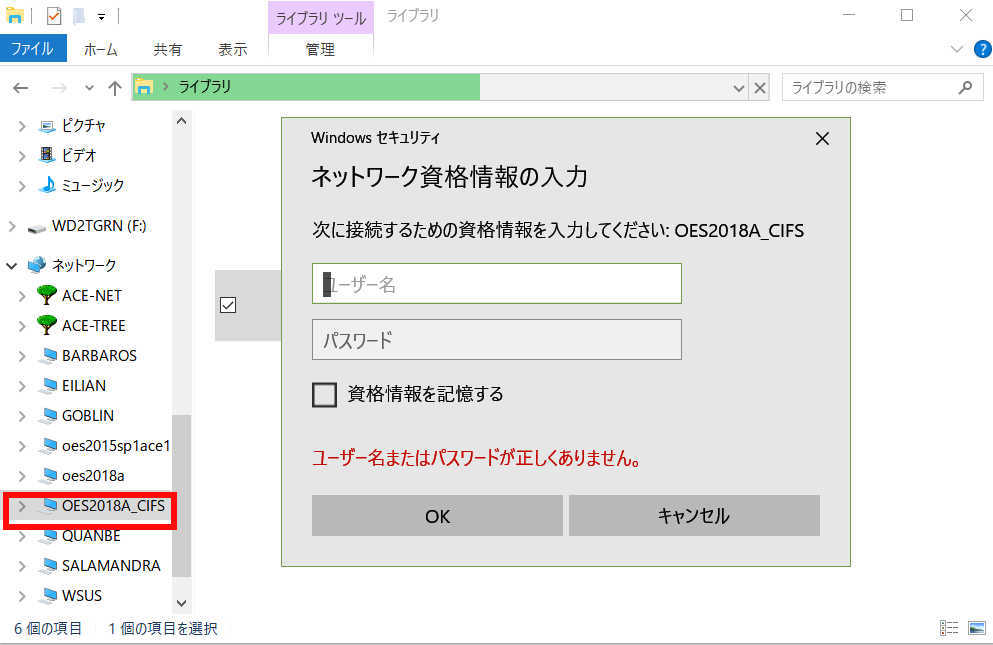Open the recent locations dropdown arrow
993x645 pixels.
coord(89,87)
